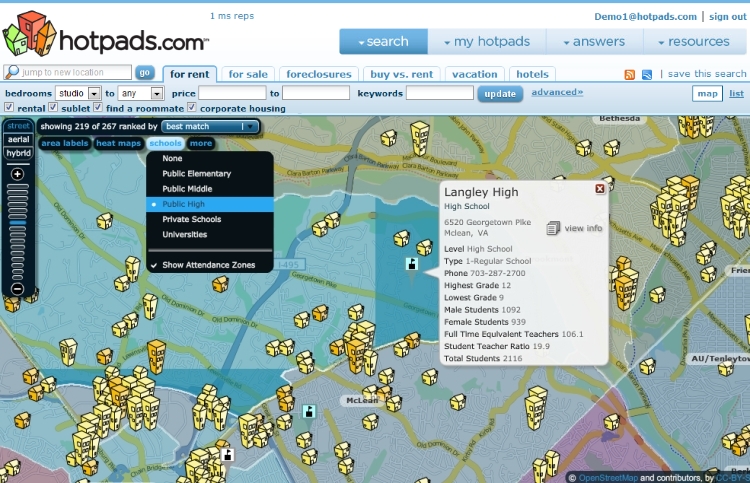The width and height of the screenshot is (750, 483).
Task: Click the school marker near McLean label
Action: coord(309,411)
